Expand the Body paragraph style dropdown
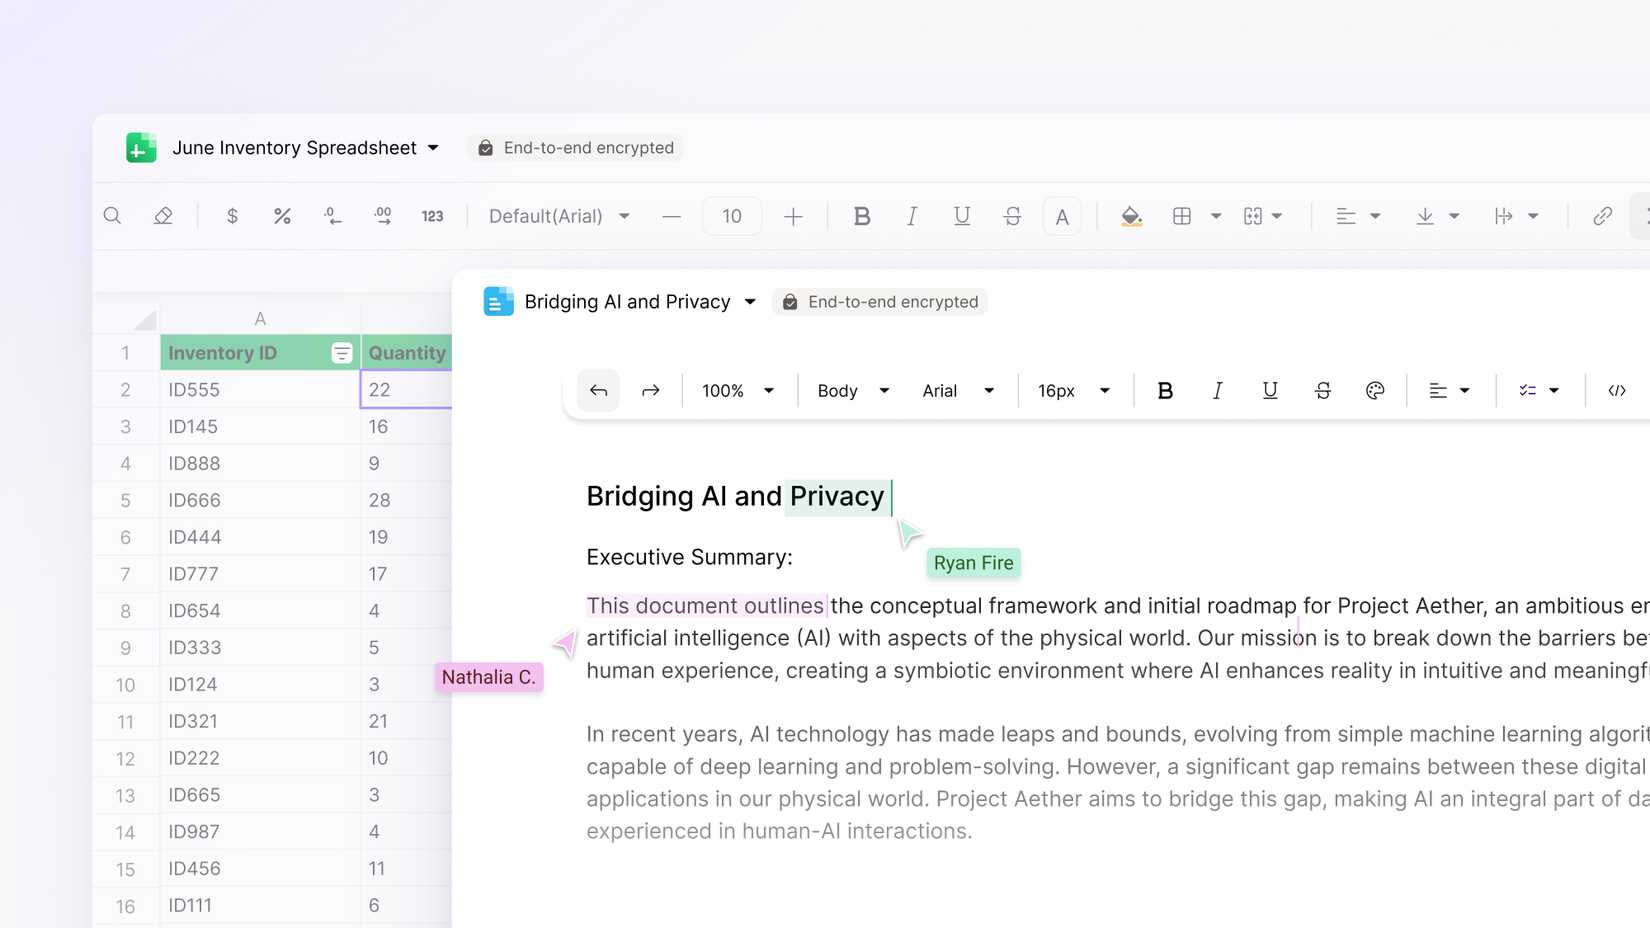Viewport: 1650px width, 928px height. (x=850, y=390)
